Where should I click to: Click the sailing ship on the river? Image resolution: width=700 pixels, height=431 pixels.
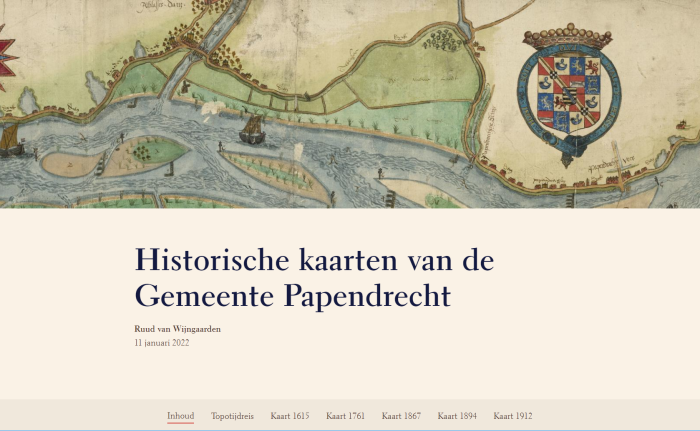[x=254, y=127]
